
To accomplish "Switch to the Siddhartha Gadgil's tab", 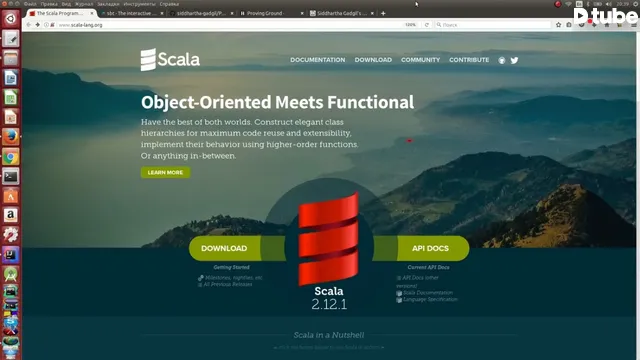I will (342, 13).
